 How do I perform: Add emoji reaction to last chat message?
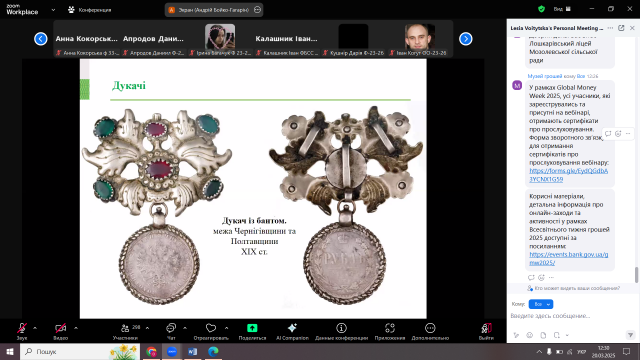click(541, 278)
